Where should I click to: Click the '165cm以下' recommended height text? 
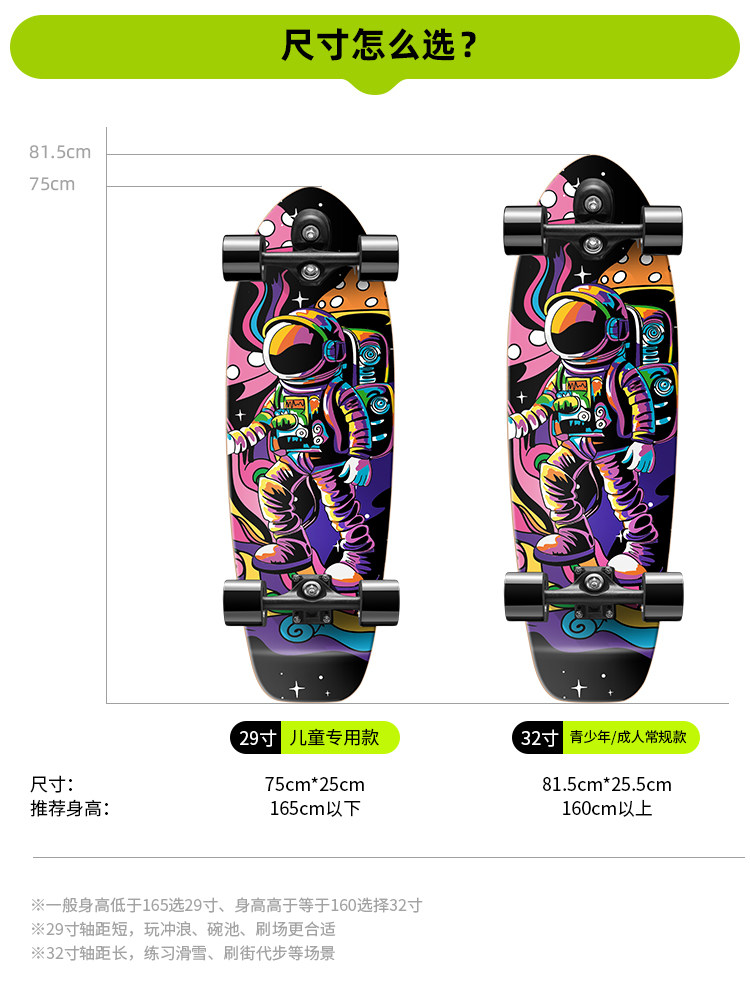(x=315, y=809)
